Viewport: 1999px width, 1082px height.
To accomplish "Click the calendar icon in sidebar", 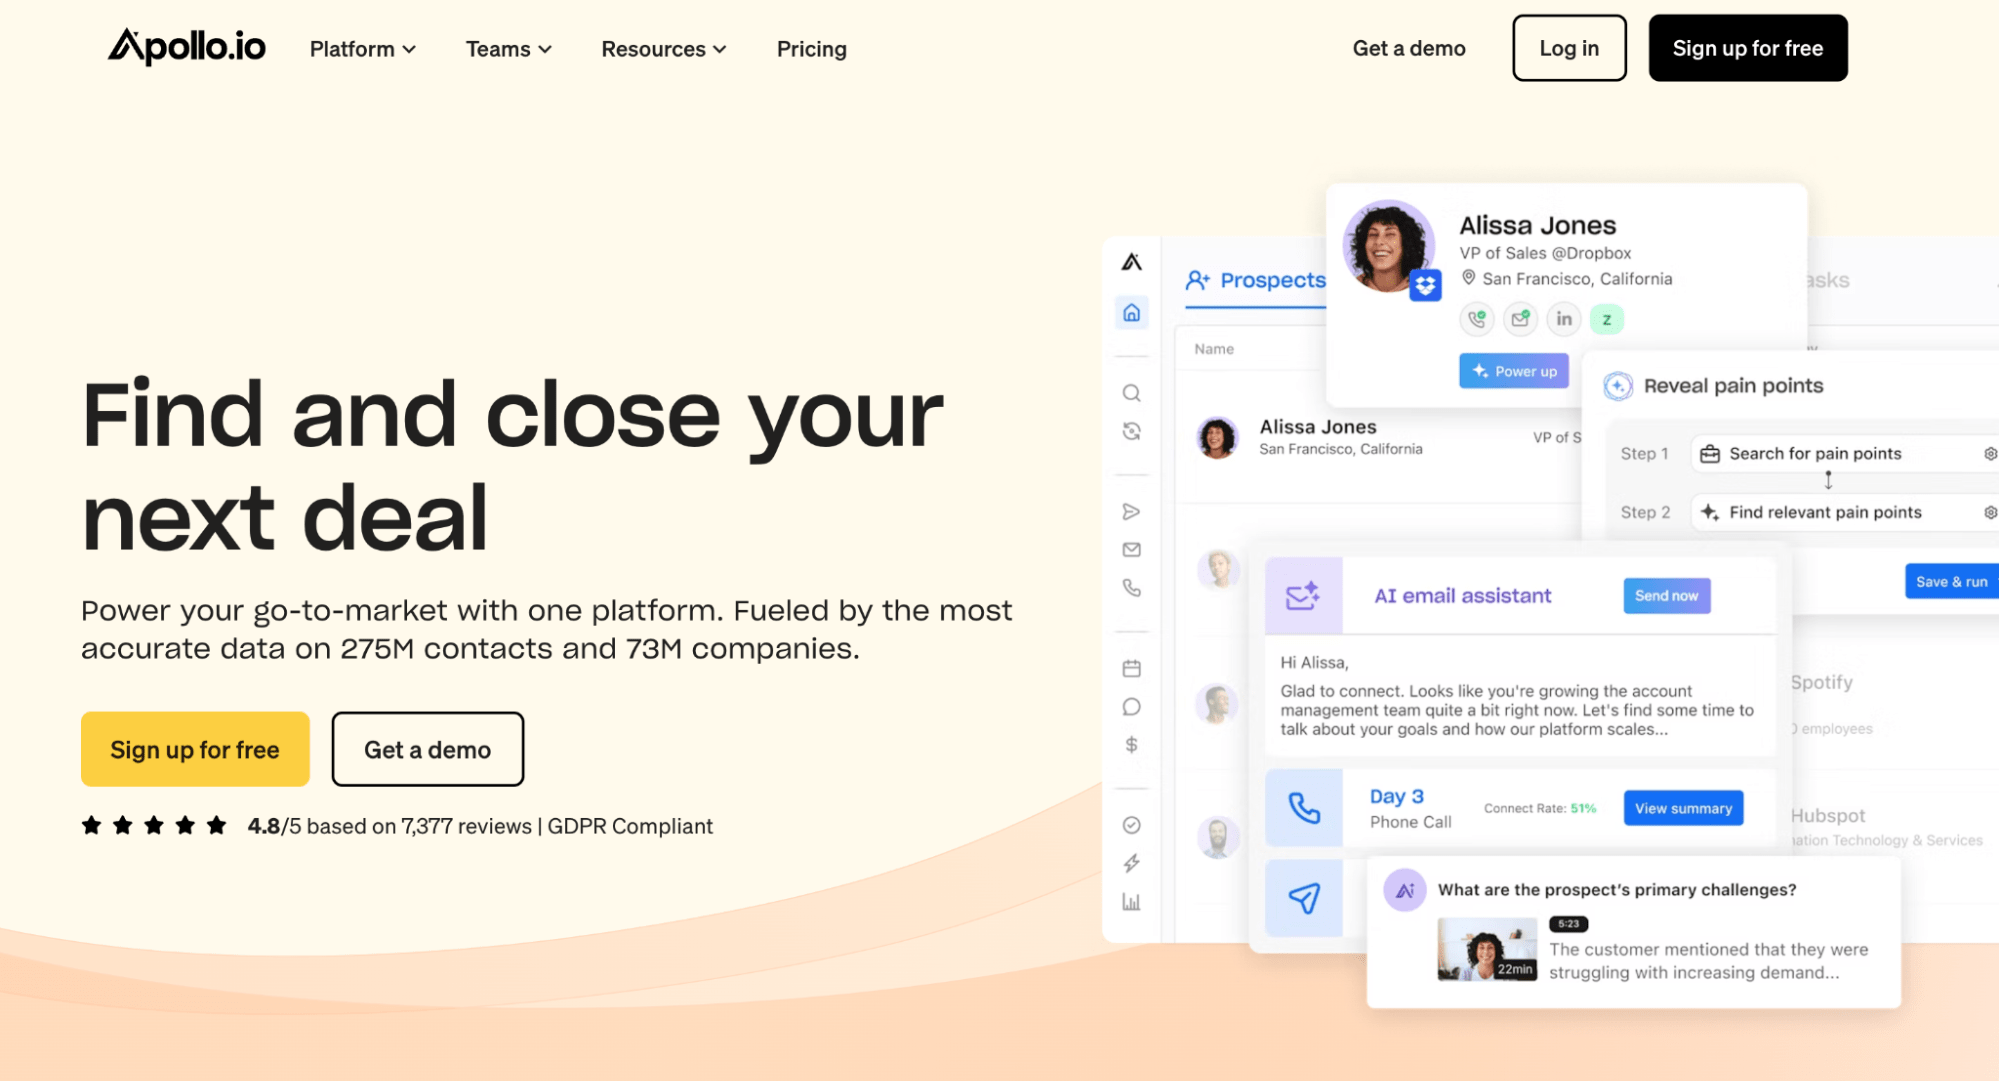I will click(x=1132, y=668).
